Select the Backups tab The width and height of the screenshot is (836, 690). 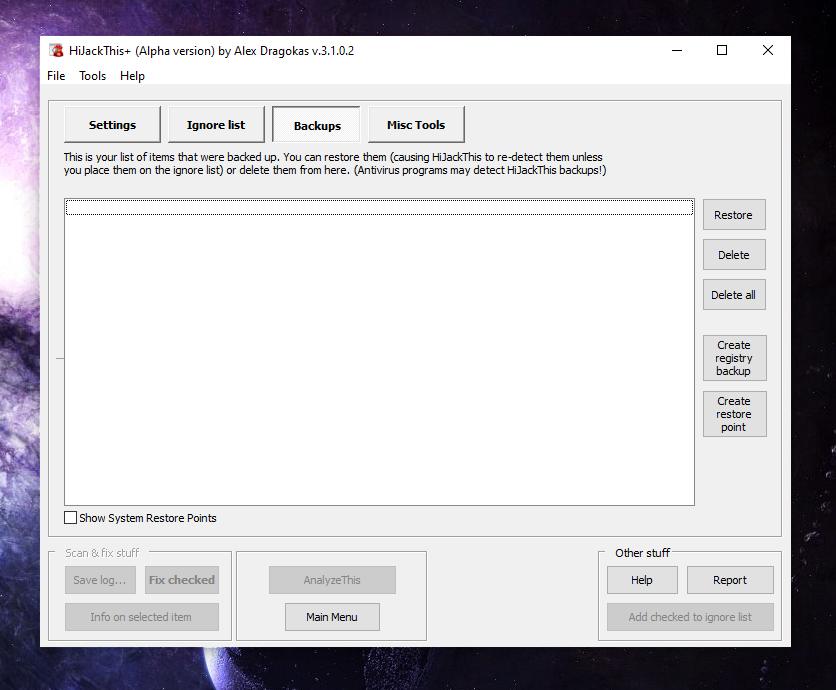(317, 125)
